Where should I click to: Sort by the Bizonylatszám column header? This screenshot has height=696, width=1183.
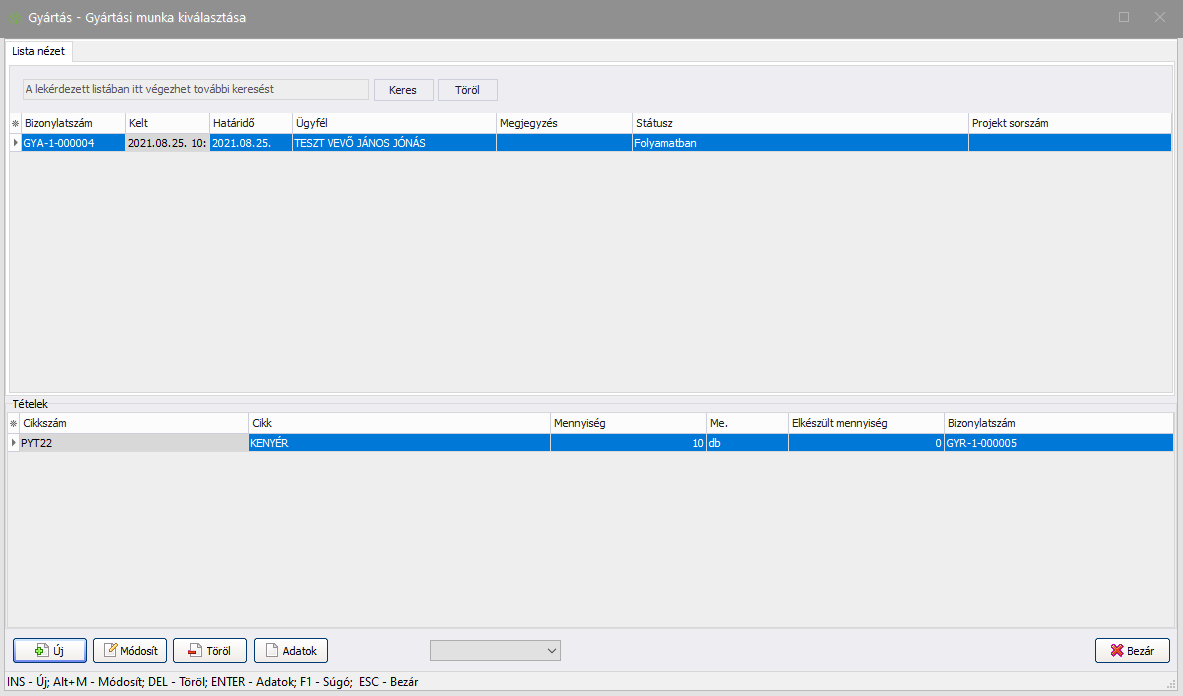pos(72,123)
